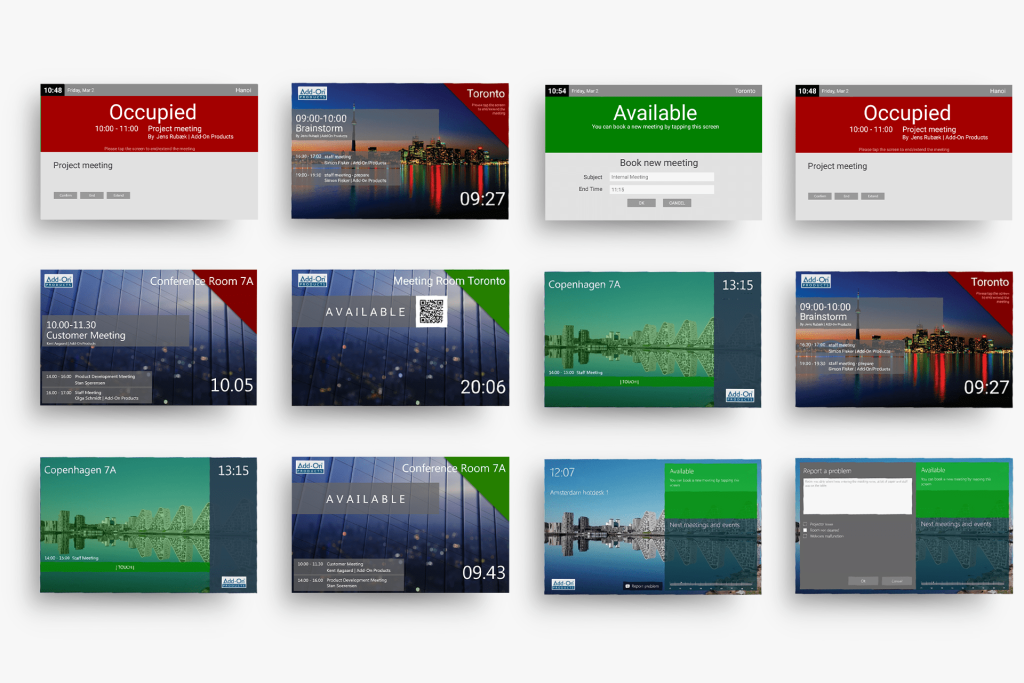Enable the Webcam malfunction checkbox

(806, 537)
